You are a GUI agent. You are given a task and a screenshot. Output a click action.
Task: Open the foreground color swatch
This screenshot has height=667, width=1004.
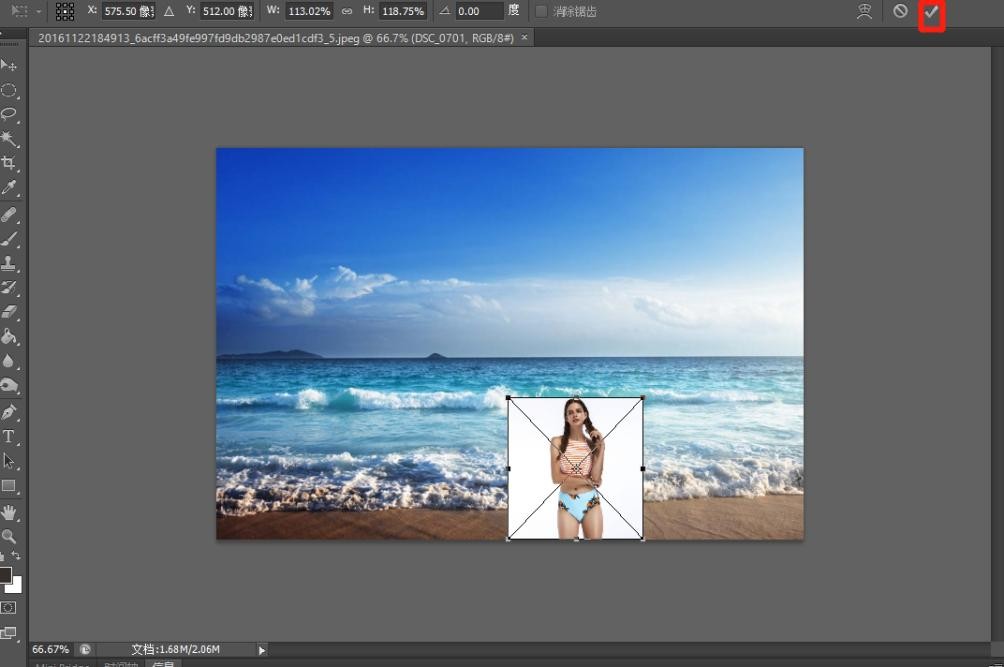click(5, 575)
